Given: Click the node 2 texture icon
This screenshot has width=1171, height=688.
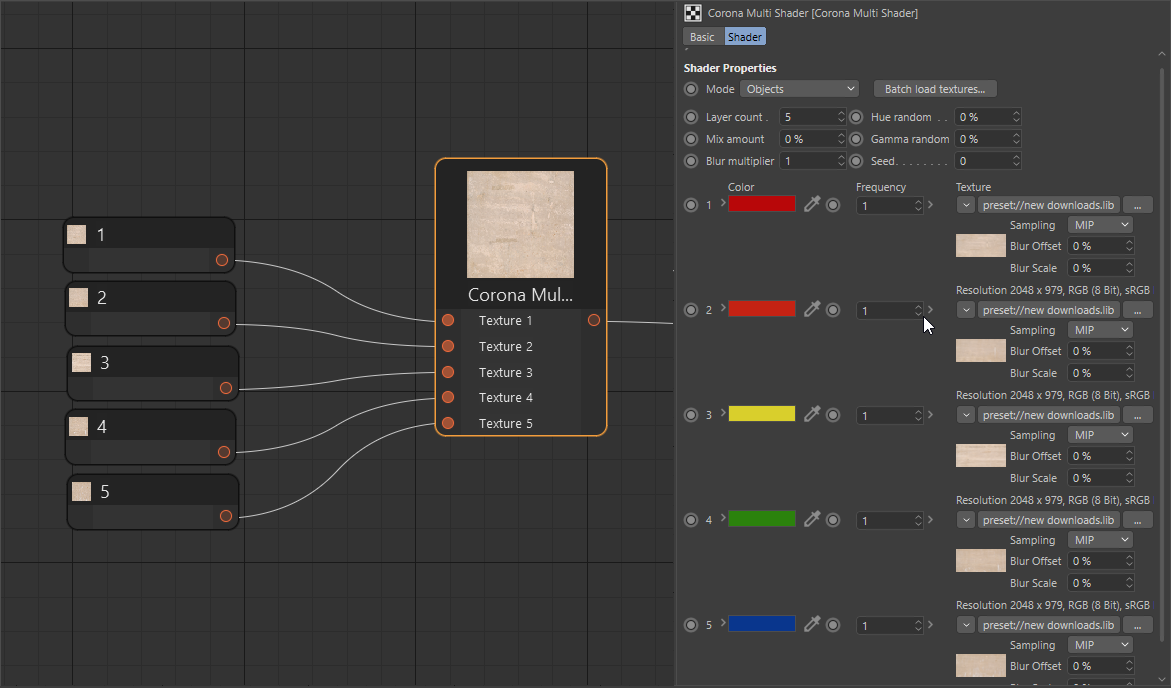Looking at the screenshot, I should point(78,297).
